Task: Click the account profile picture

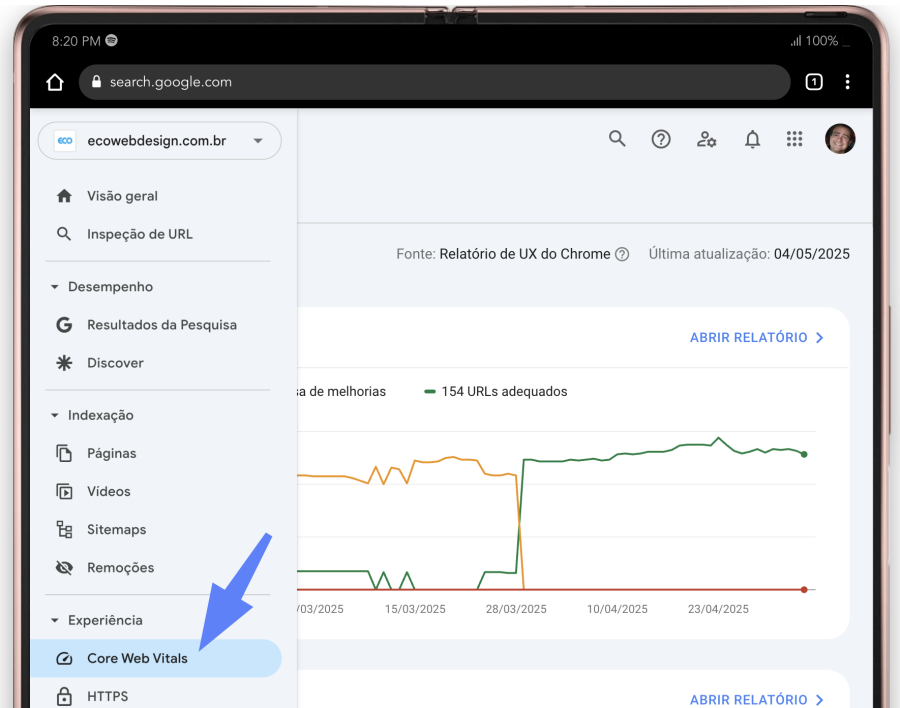Action: (840, 139)
